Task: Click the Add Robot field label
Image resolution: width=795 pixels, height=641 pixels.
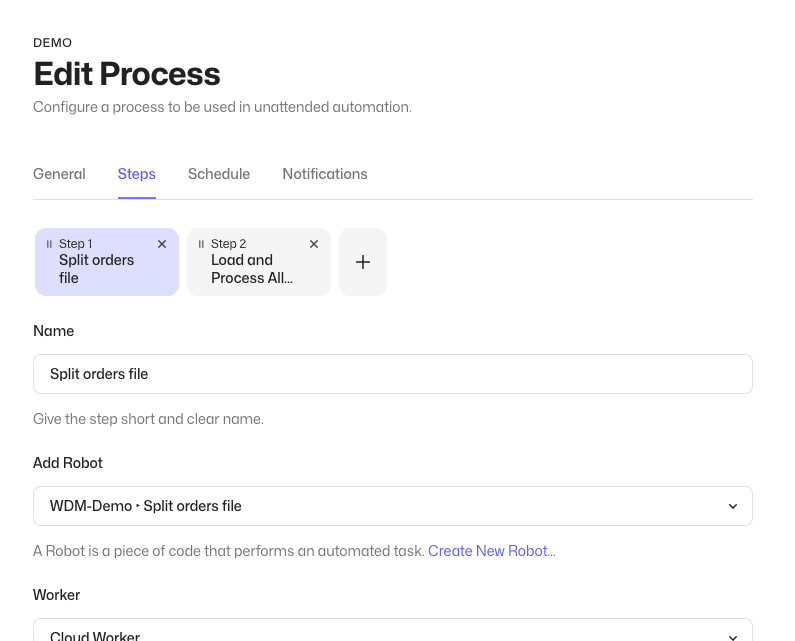Action: tap(68, 462)
